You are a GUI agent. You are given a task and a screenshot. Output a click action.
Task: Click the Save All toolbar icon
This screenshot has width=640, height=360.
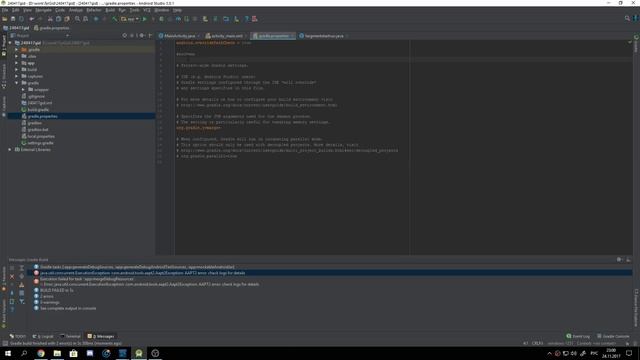(x=13, y=19)
